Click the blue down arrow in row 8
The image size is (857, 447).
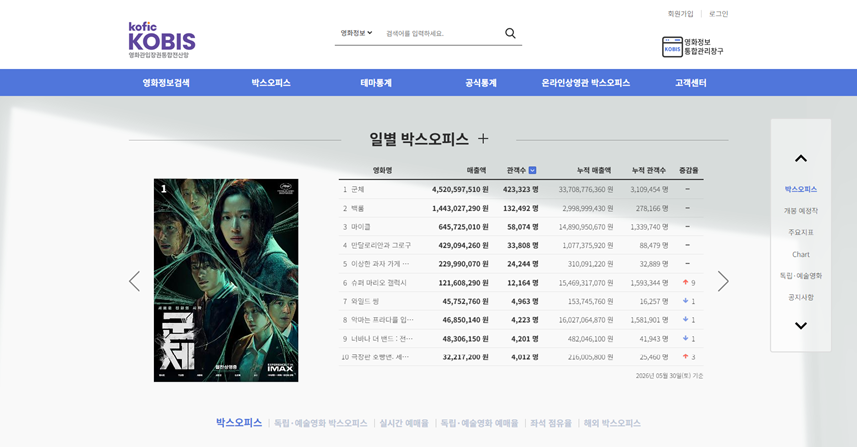click(x=685, y=320)
